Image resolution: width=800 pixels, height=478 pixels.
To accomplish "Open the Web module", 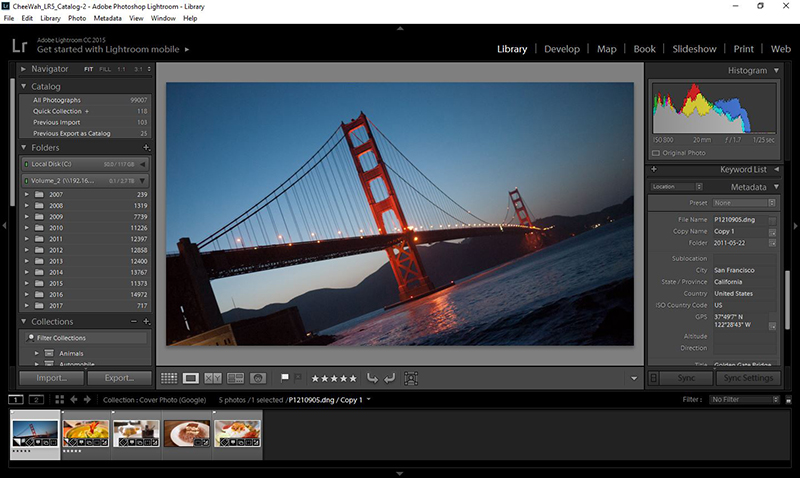I will click(x=781, y=49).
